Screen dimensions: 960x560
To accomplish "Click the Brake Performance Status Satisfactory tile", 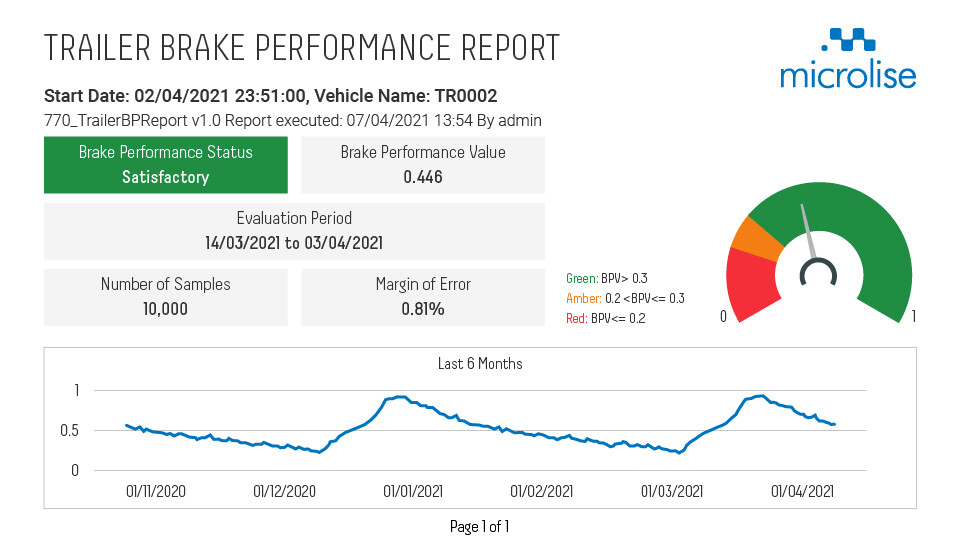I will (166, 165).
